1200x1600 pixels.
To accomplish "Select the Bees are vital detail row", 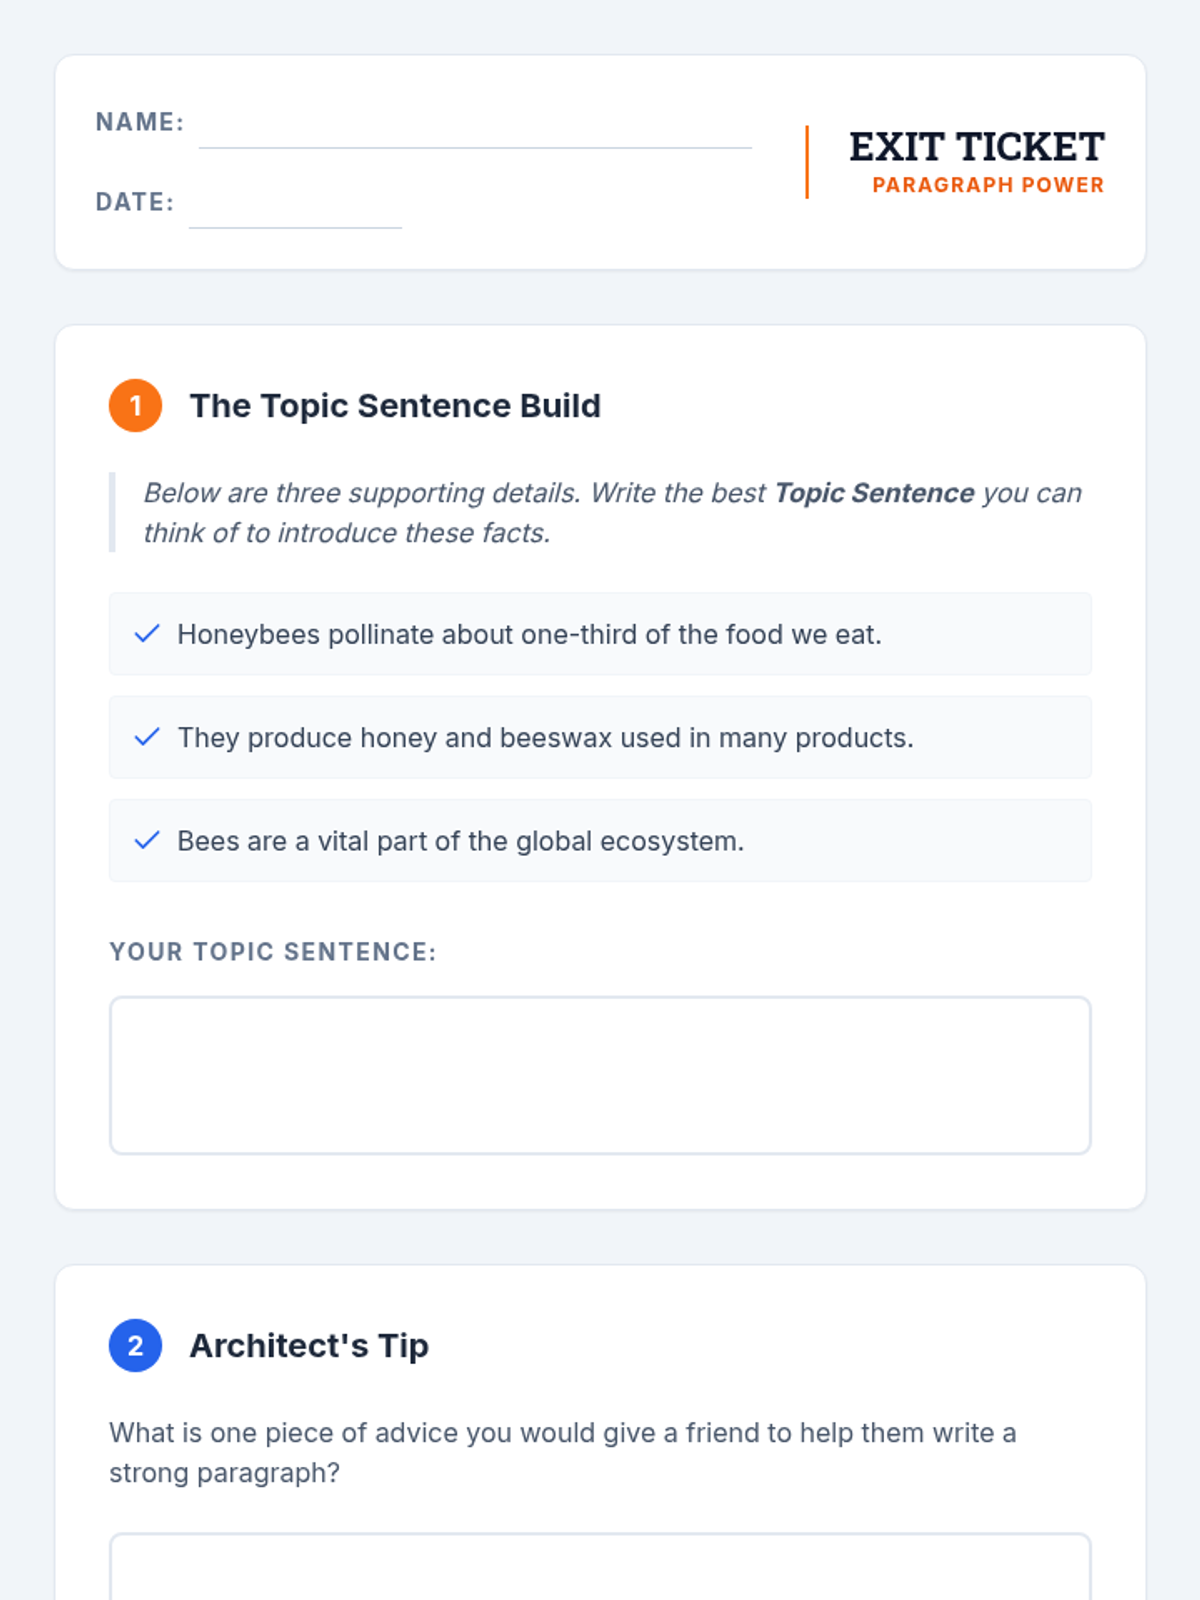I will point(600,841).
